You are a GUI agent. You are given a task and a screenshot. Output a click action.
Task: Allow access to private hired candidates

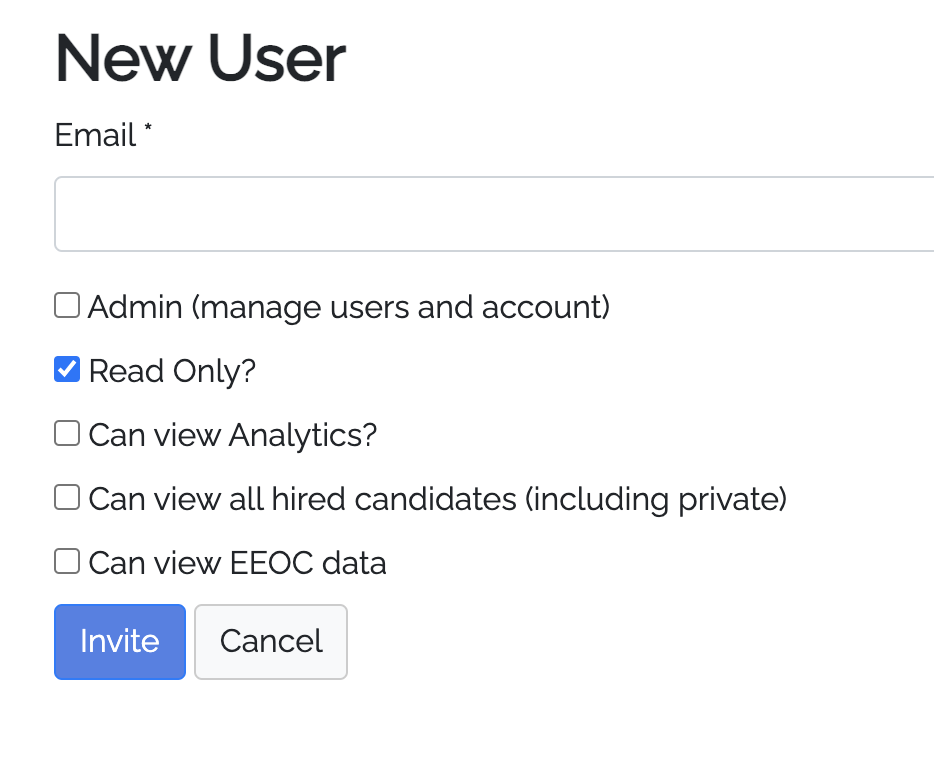click(67, 498)
